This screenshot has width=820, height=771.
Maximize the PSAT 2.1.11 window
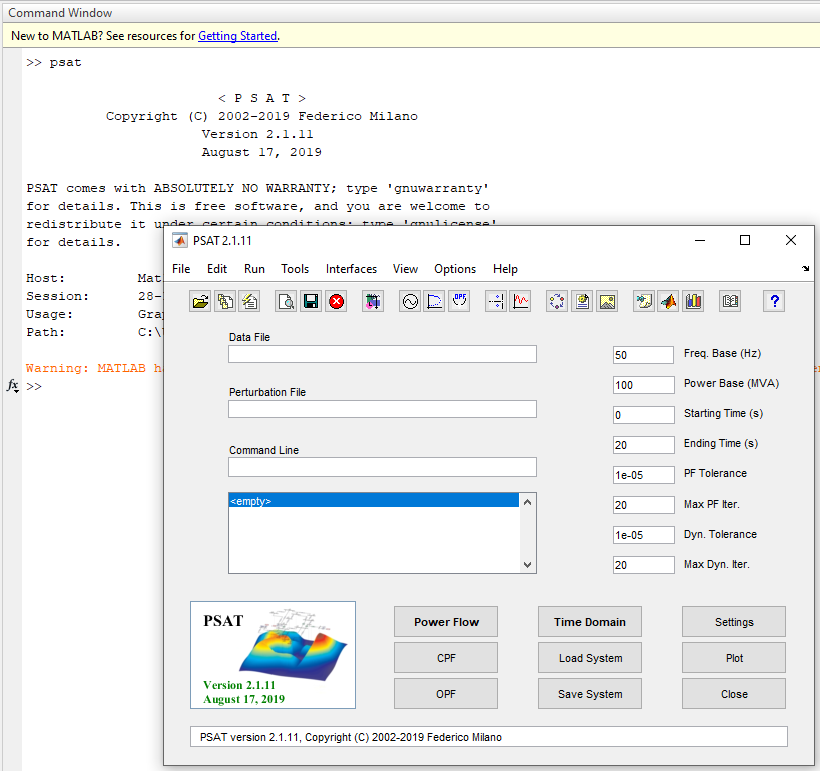(745, 240)
